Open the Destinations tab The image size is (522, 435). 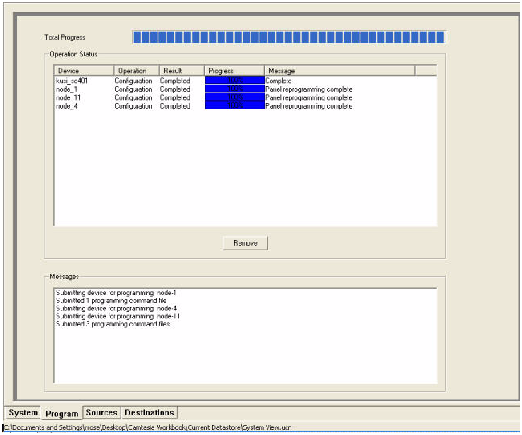(149, 413)
